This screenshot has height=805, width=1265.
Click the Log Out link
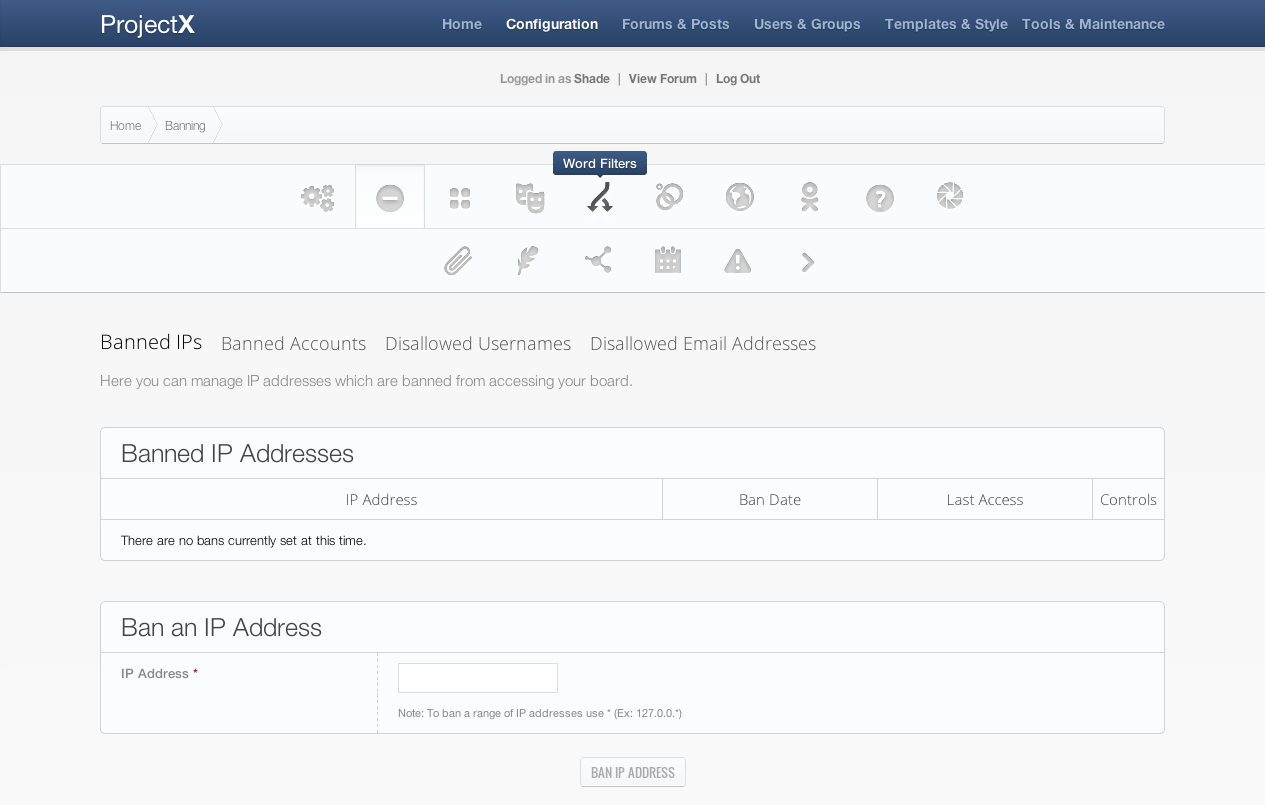click(738, 79)
